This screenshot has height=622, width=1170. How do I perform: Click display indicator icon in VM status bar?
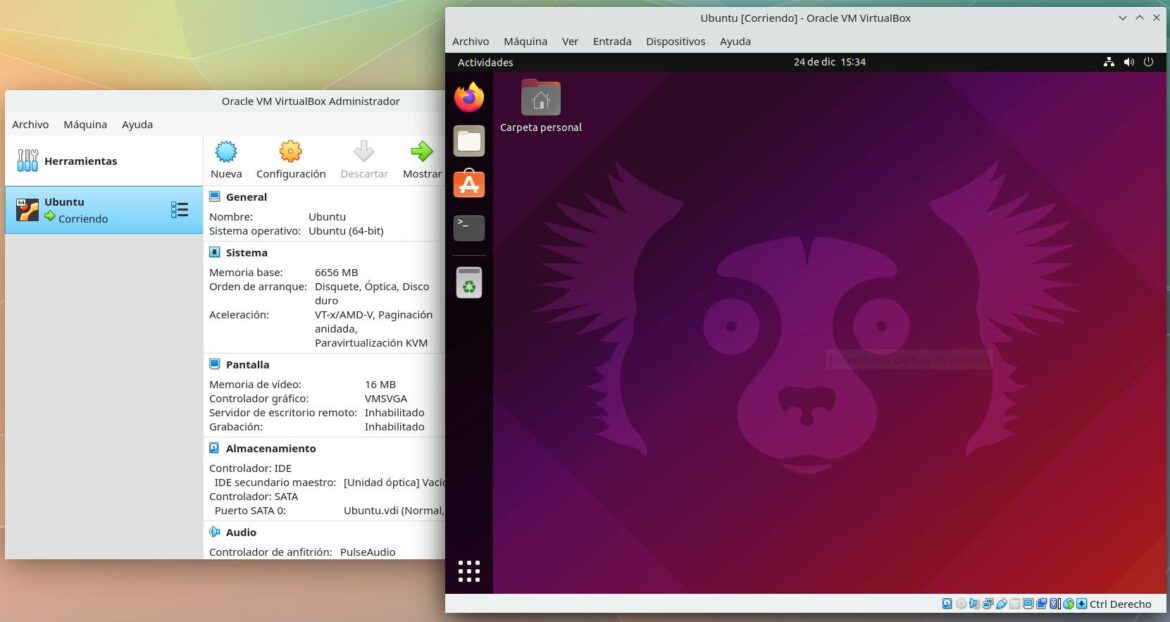coord(1028,604)
